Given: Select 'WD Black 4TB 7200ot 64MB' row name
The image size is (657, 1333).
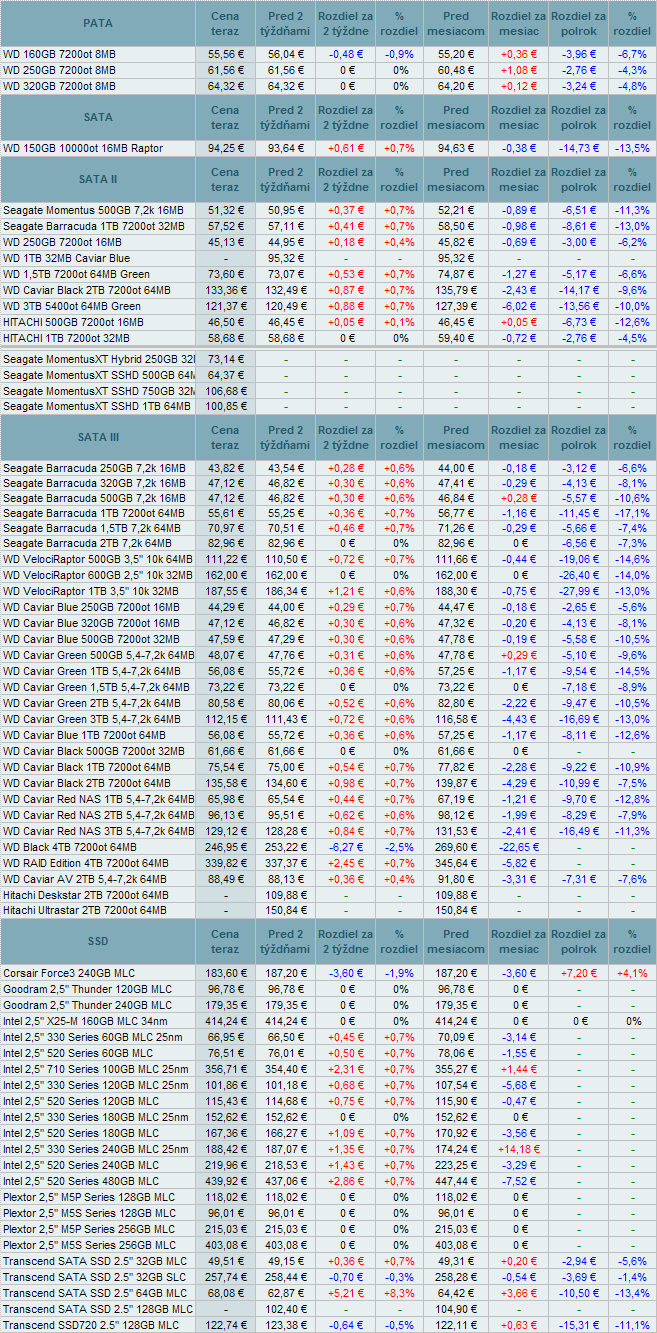Looking at the screenshot, I should (x=69, y=847).
